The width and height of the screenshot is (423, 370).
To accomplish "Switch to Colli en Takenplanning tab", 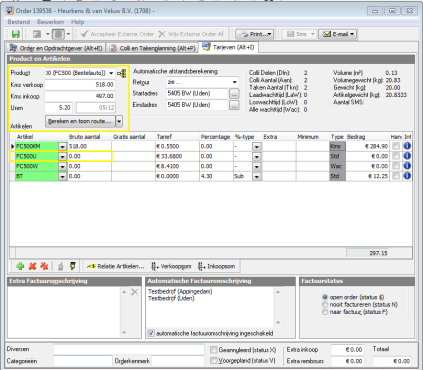I will [152, 48].
